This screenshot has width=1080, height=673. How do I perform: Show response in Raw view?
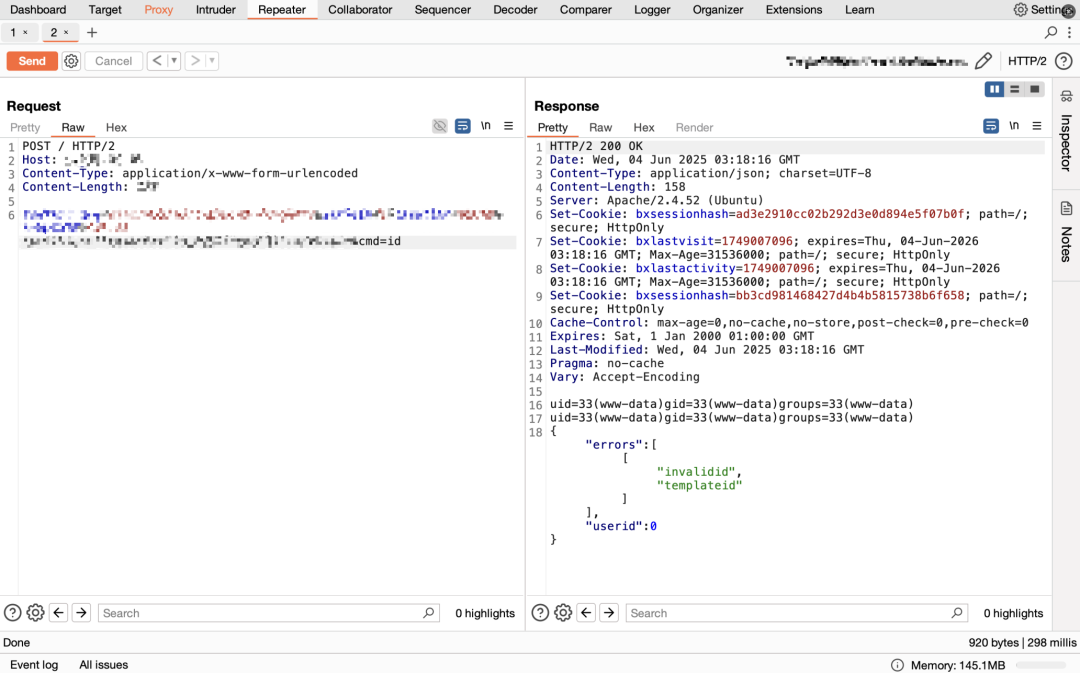coord(601,127)
